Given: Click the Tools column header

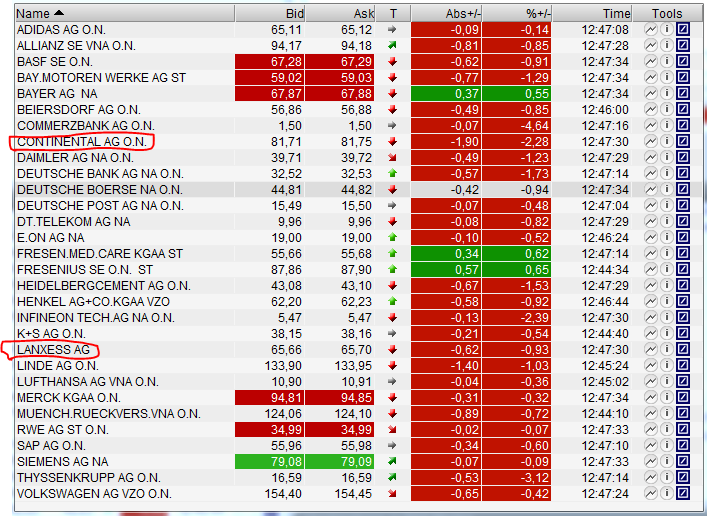Looking at the screenshot, I should click(x=667, y=14).
